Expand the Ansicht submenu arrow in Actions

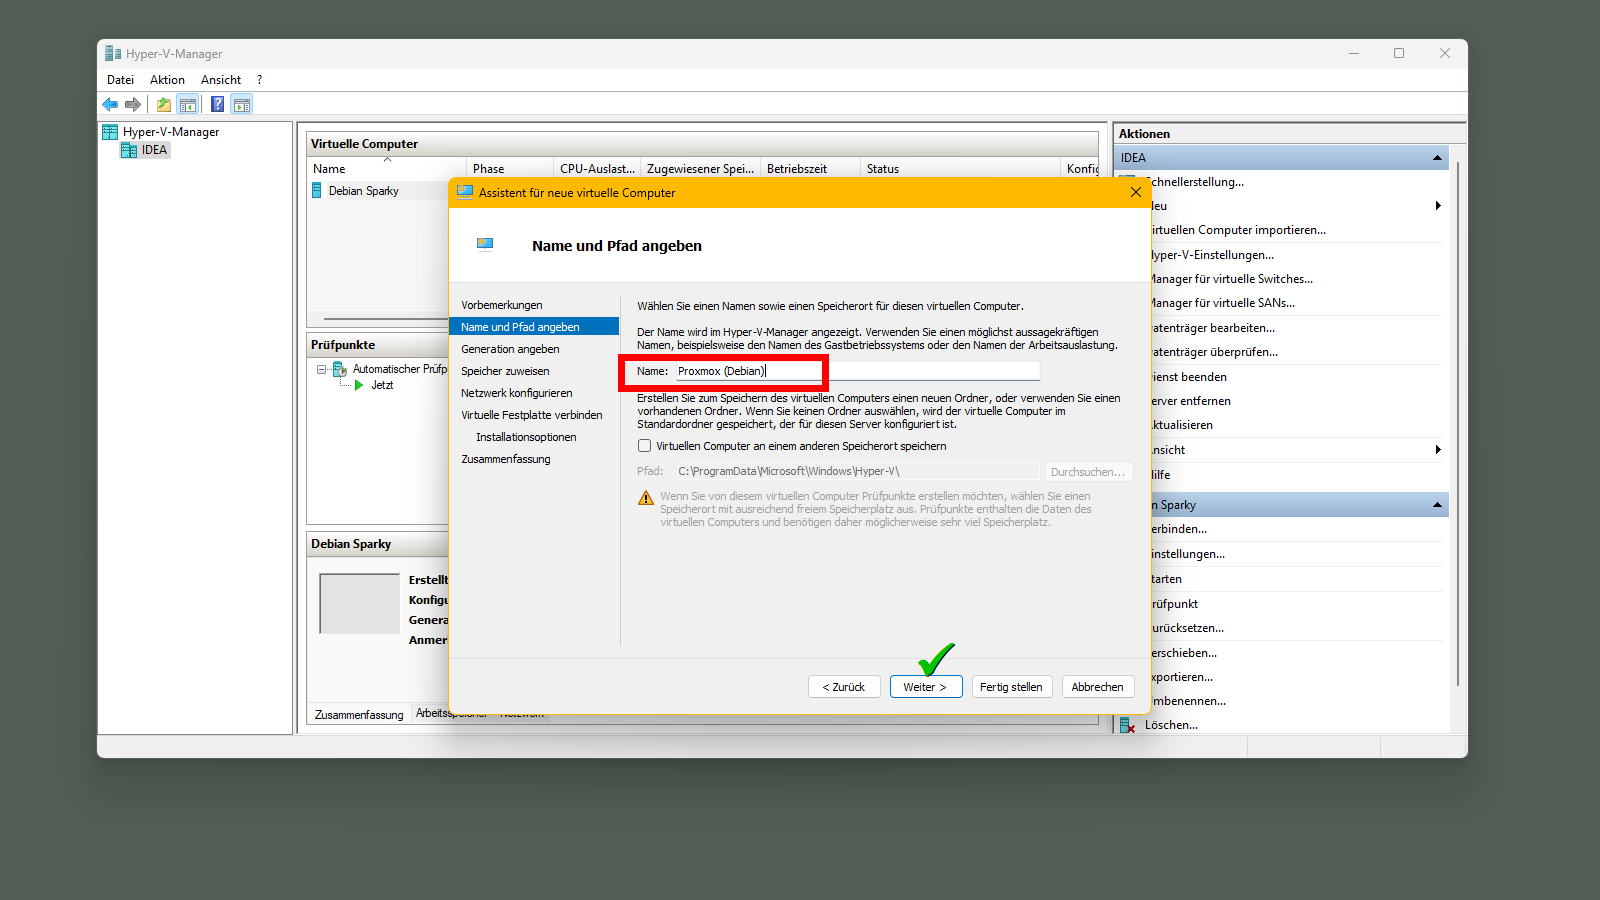(x=1437, y=450)
